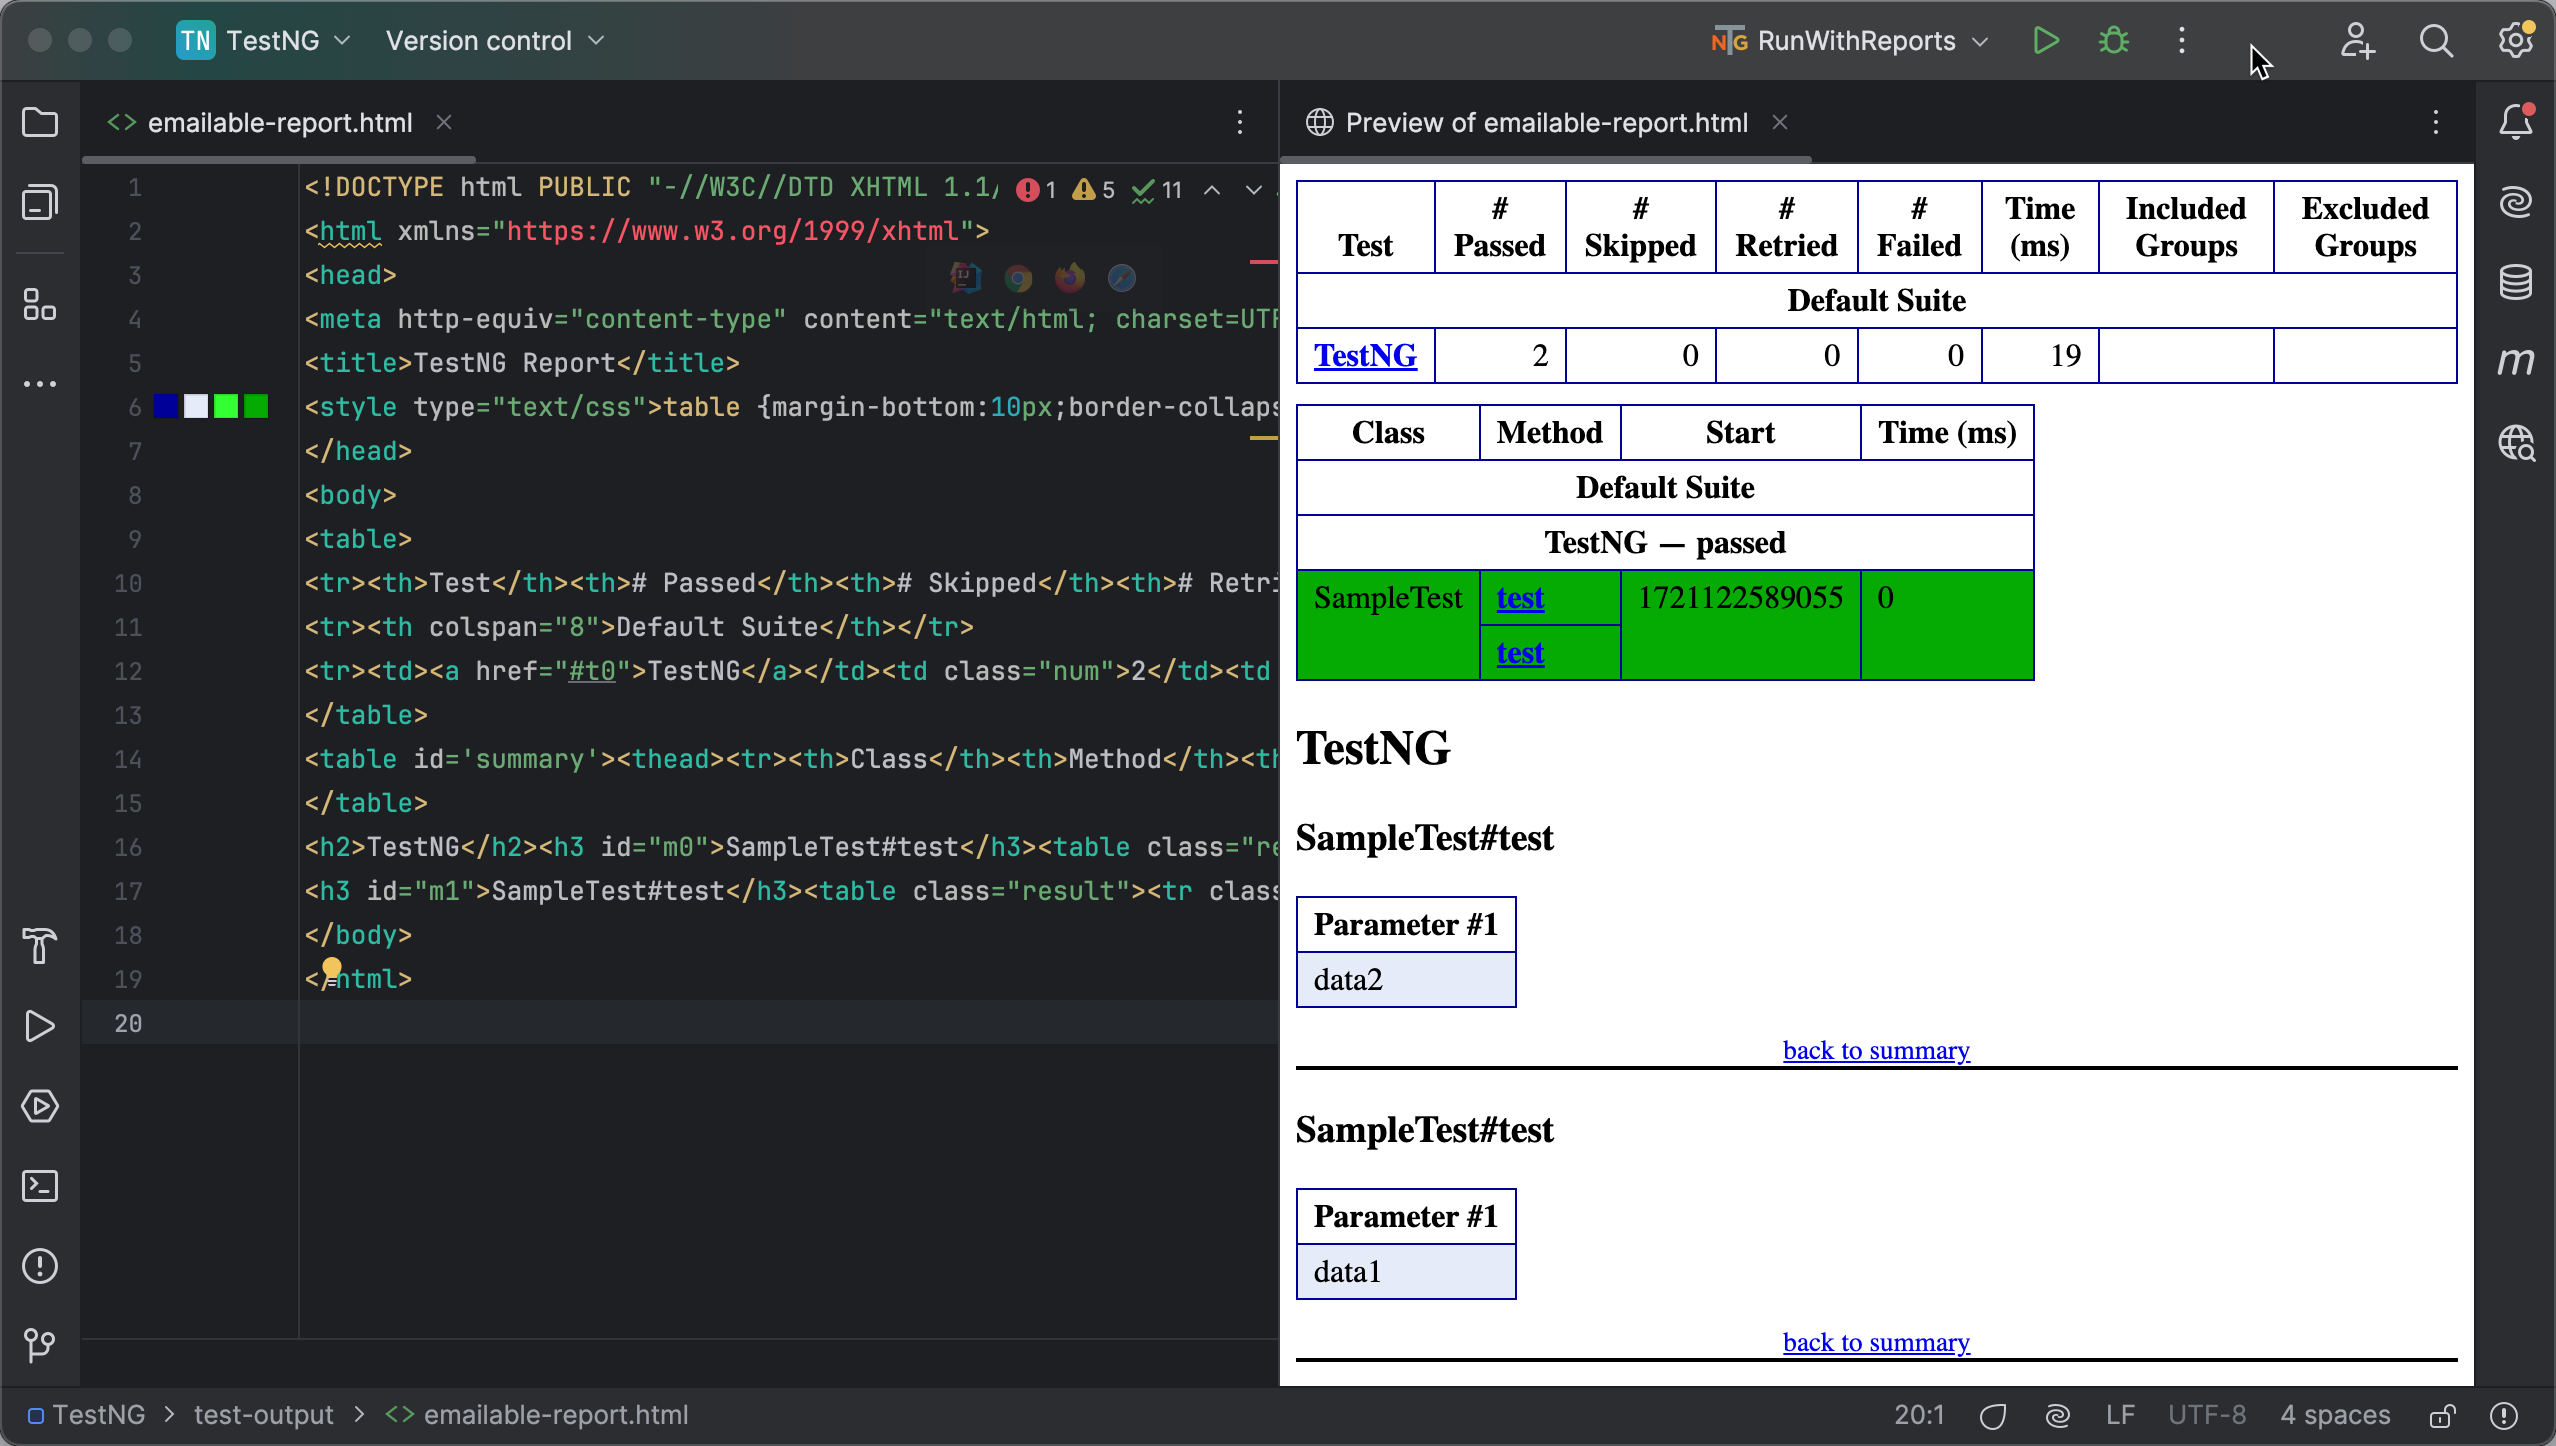This screenshot has height=1446, width=2556.
Task: Run the RunWithReports configuration
Action: [2045, 41]
